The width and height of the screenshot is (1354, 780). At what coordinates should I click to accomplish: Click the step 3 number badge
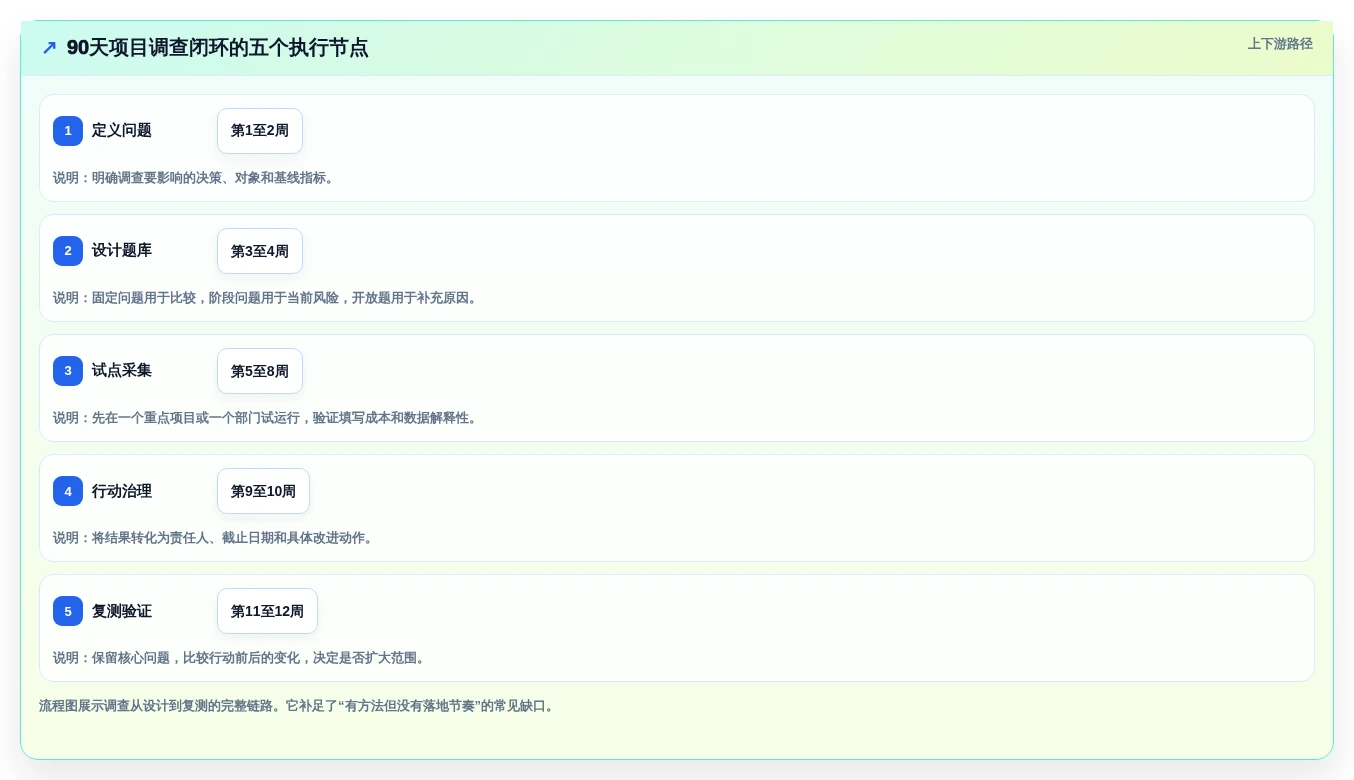68,371
